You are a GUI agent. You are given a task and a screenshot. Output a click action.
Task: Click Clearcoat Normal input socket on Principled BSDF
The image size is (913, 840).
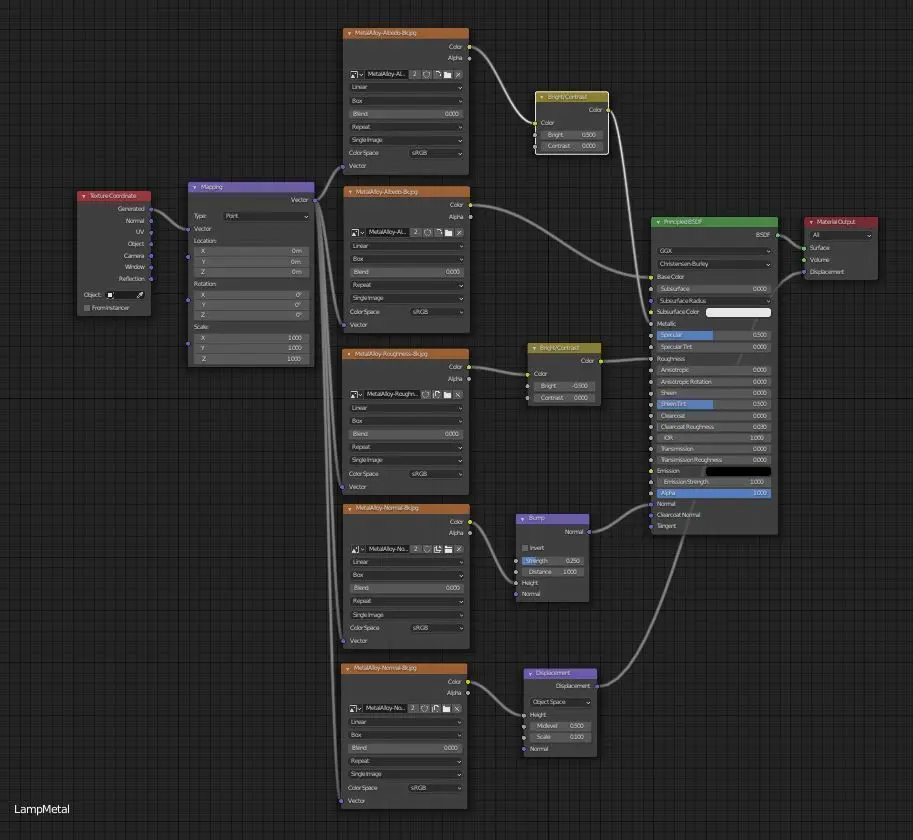(651, 515)
